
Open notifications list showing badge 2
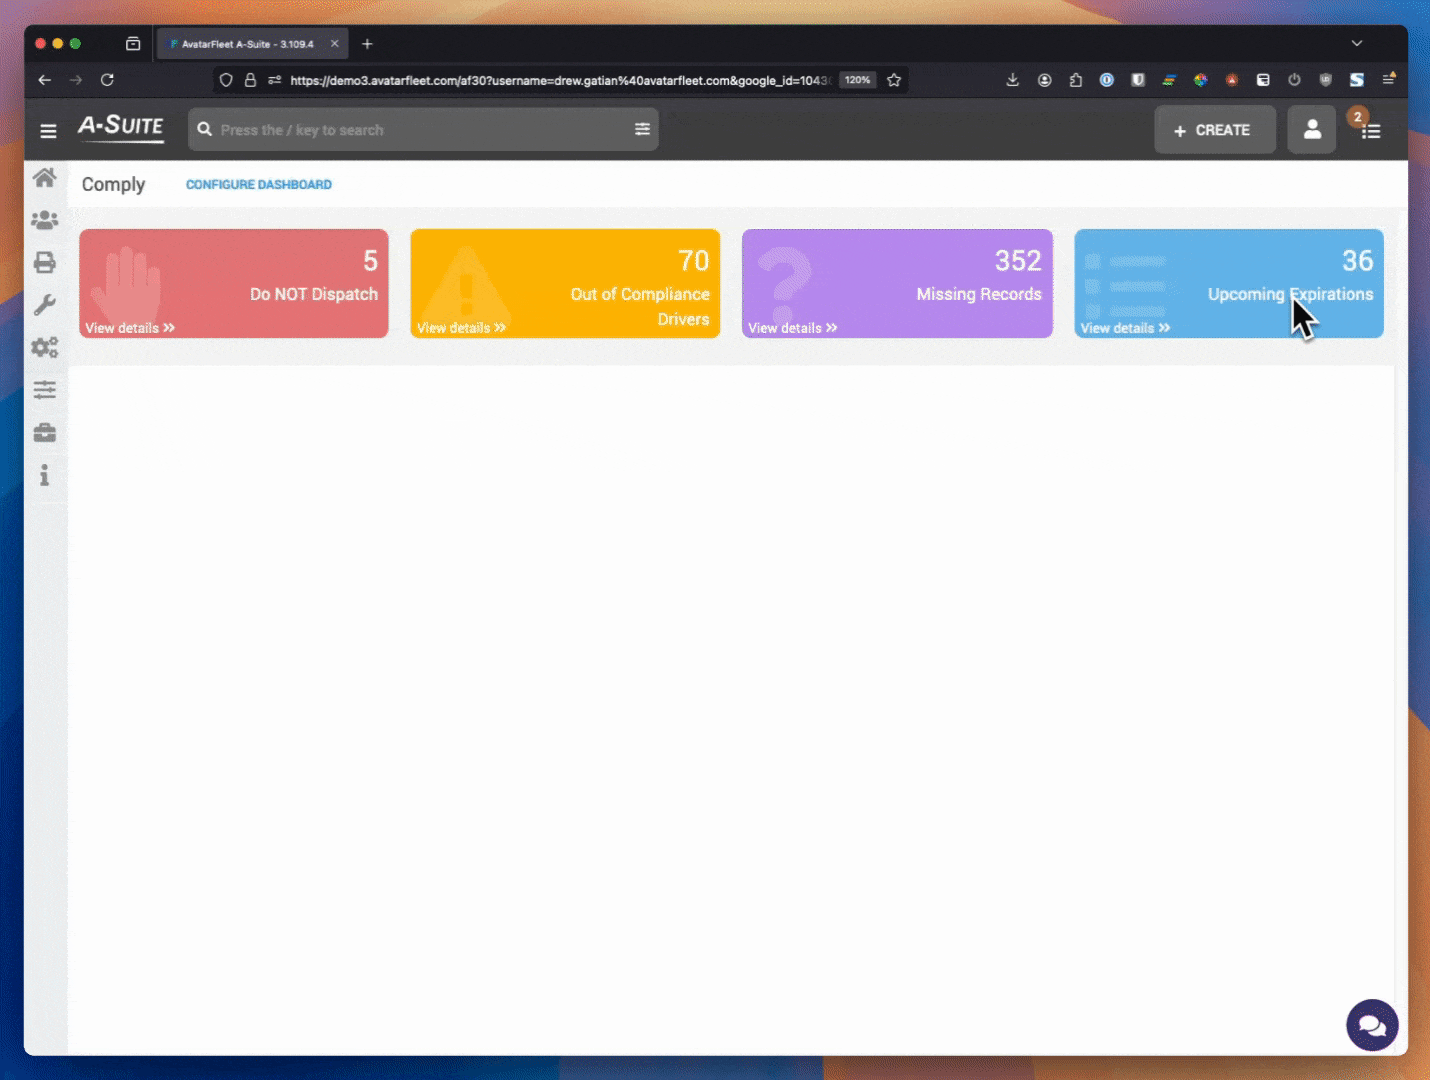click(1371, 131)
